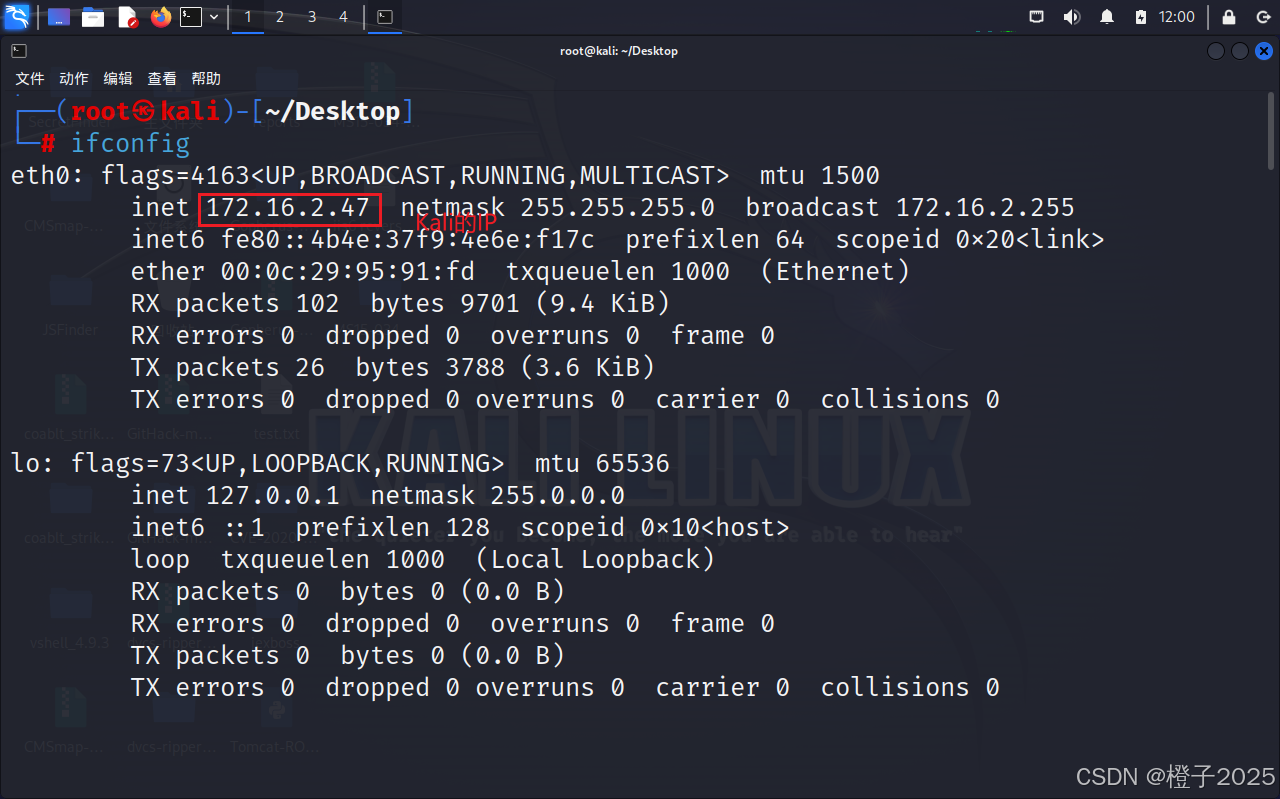The image size is (1280, 799).
Task: Click the RX packets 102 line
Action: [400, 304]
